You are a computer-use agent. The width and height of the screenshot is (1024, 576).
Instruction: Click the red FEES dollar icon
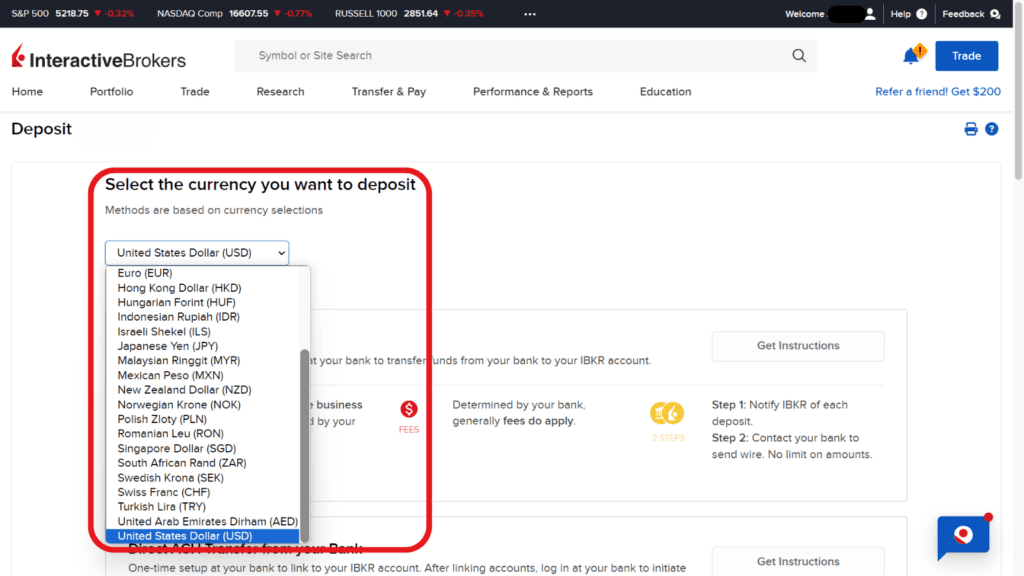point(409,410)
